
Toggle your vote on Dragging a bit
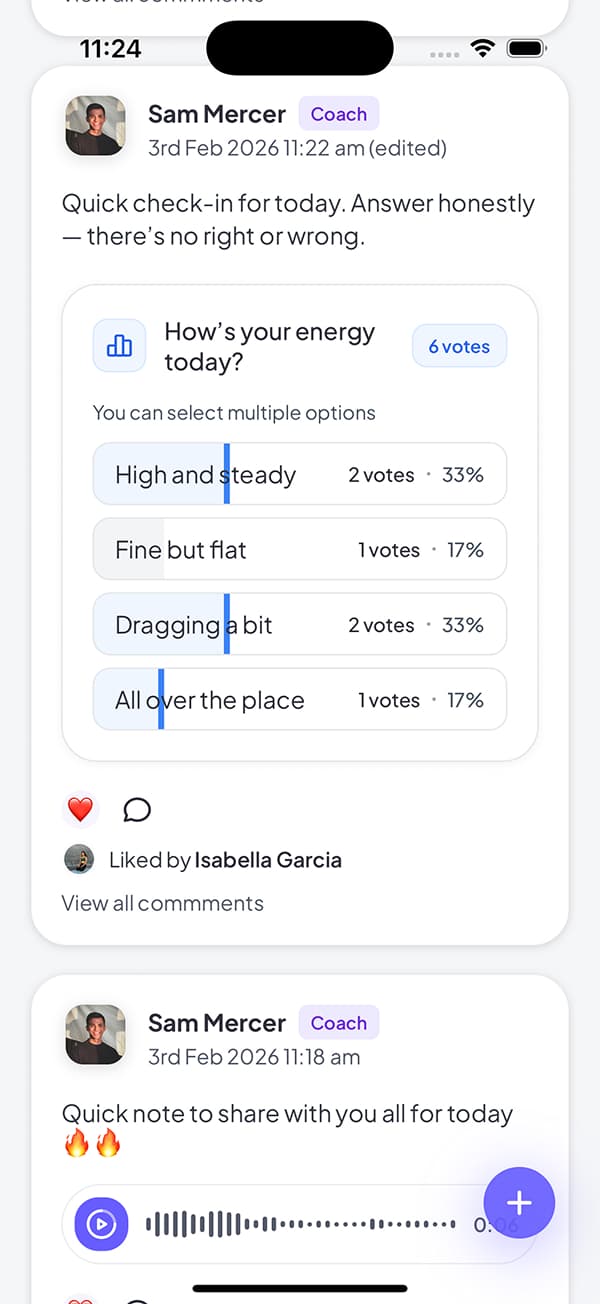pyautogui.click(x=299, y=624)
